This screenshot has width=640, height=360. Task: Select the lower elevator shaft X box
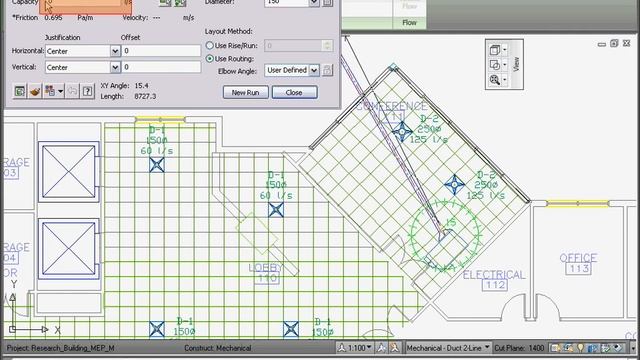[x=69, y=249]
